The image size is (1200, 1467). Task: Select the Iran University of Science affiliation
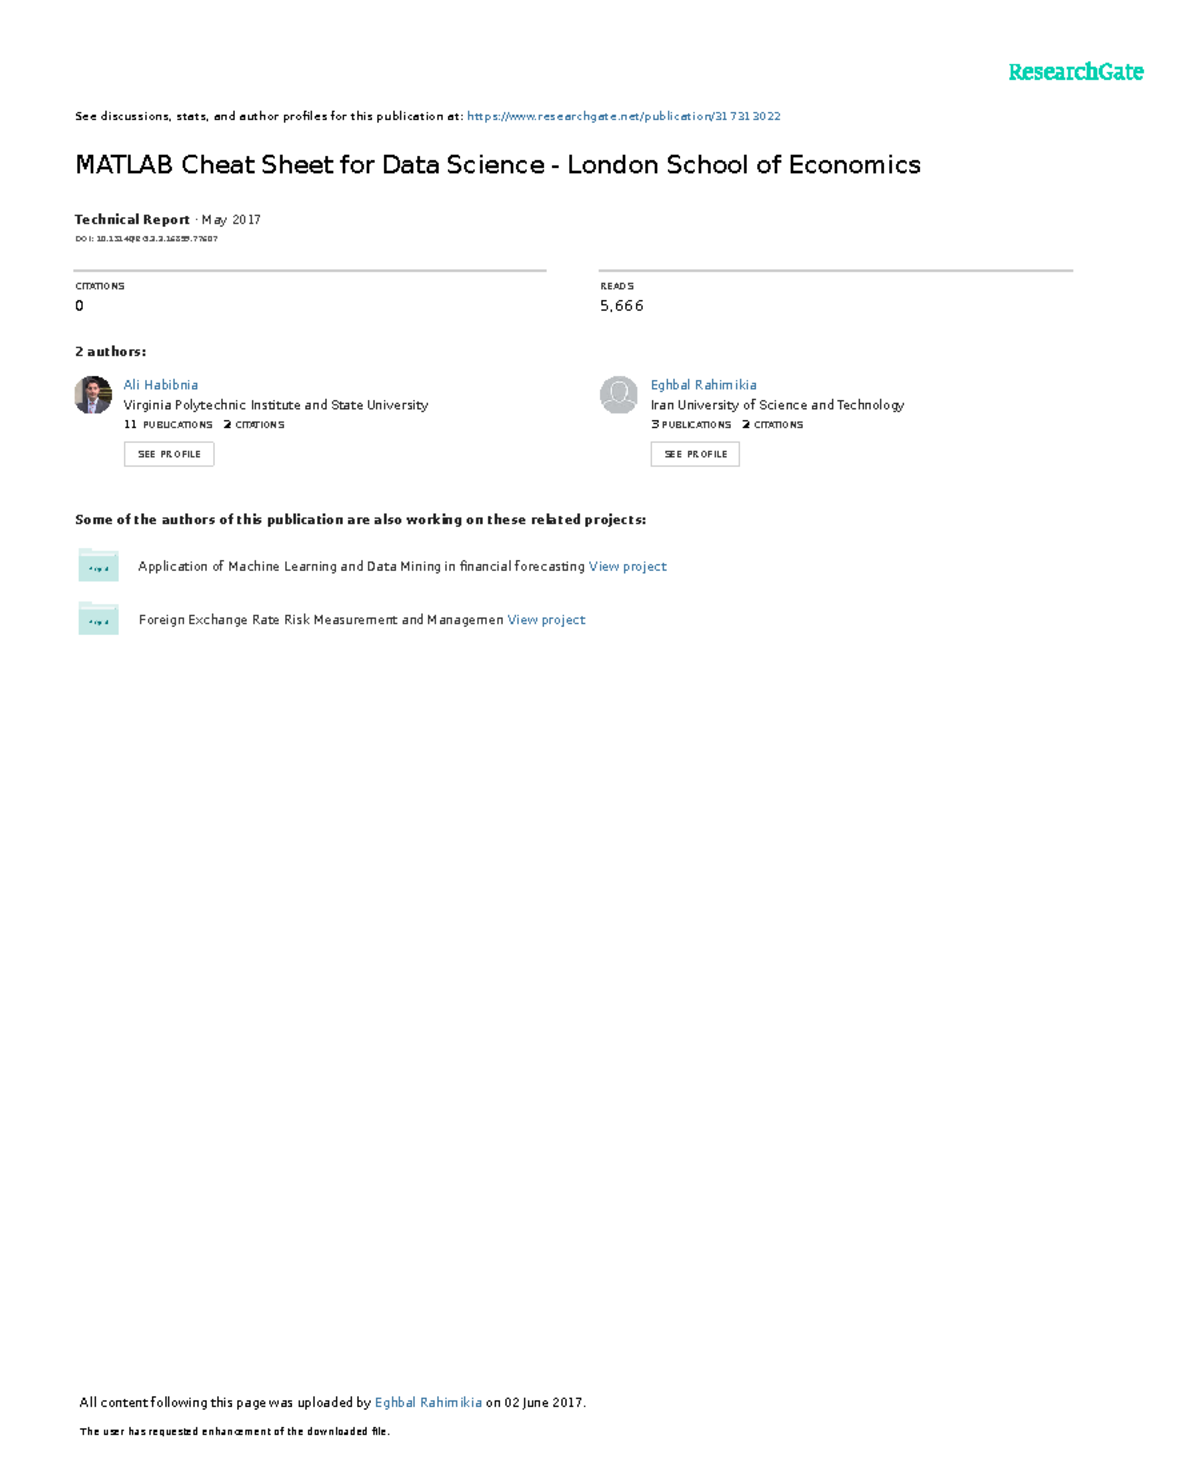(777, 405)
